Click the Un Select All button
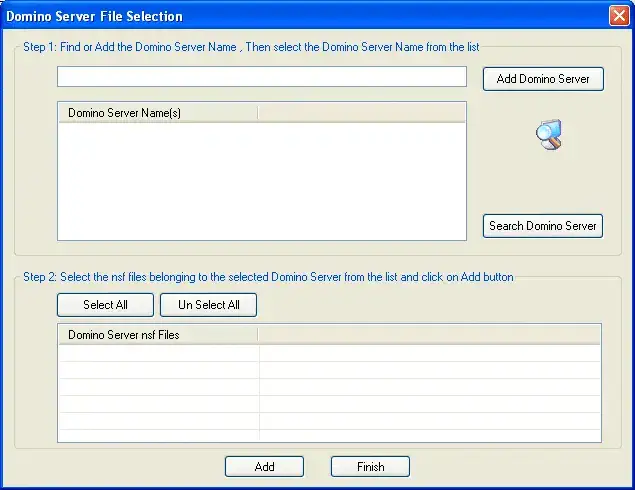Image resolution: width=635 pixels, height=490 pixels. coord(209,305)
